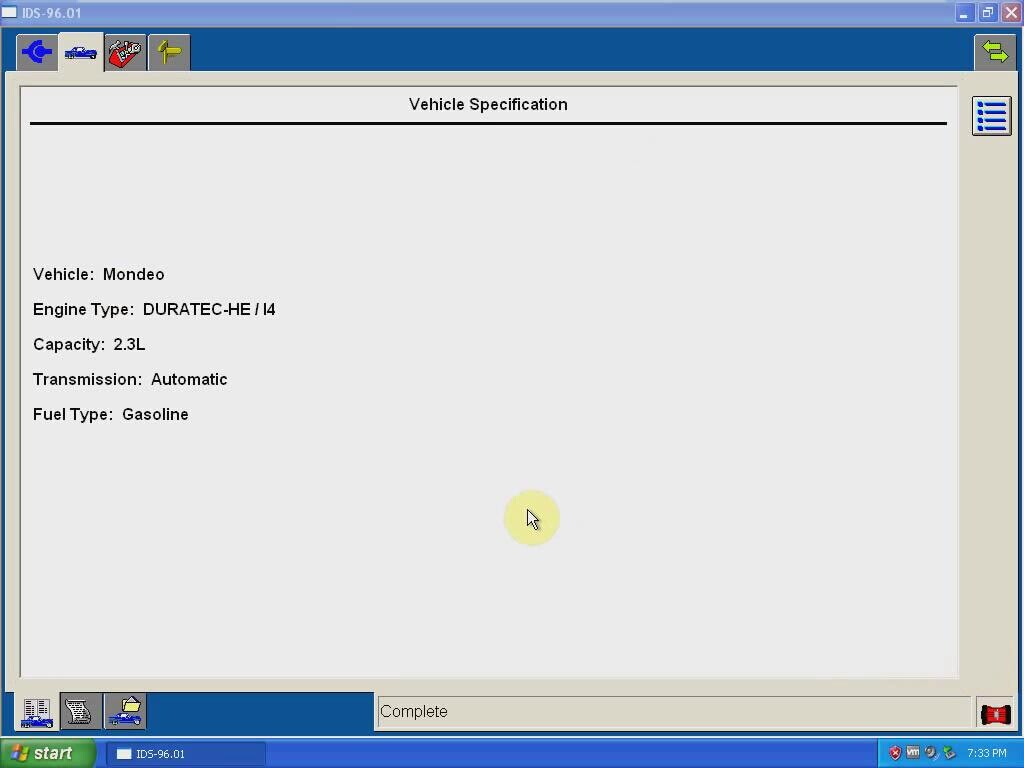Image resolution: width=1024 pixels, height=768 pixels.
Task: Select the vehicle identification car tab
Action: (x=81, y=52)
